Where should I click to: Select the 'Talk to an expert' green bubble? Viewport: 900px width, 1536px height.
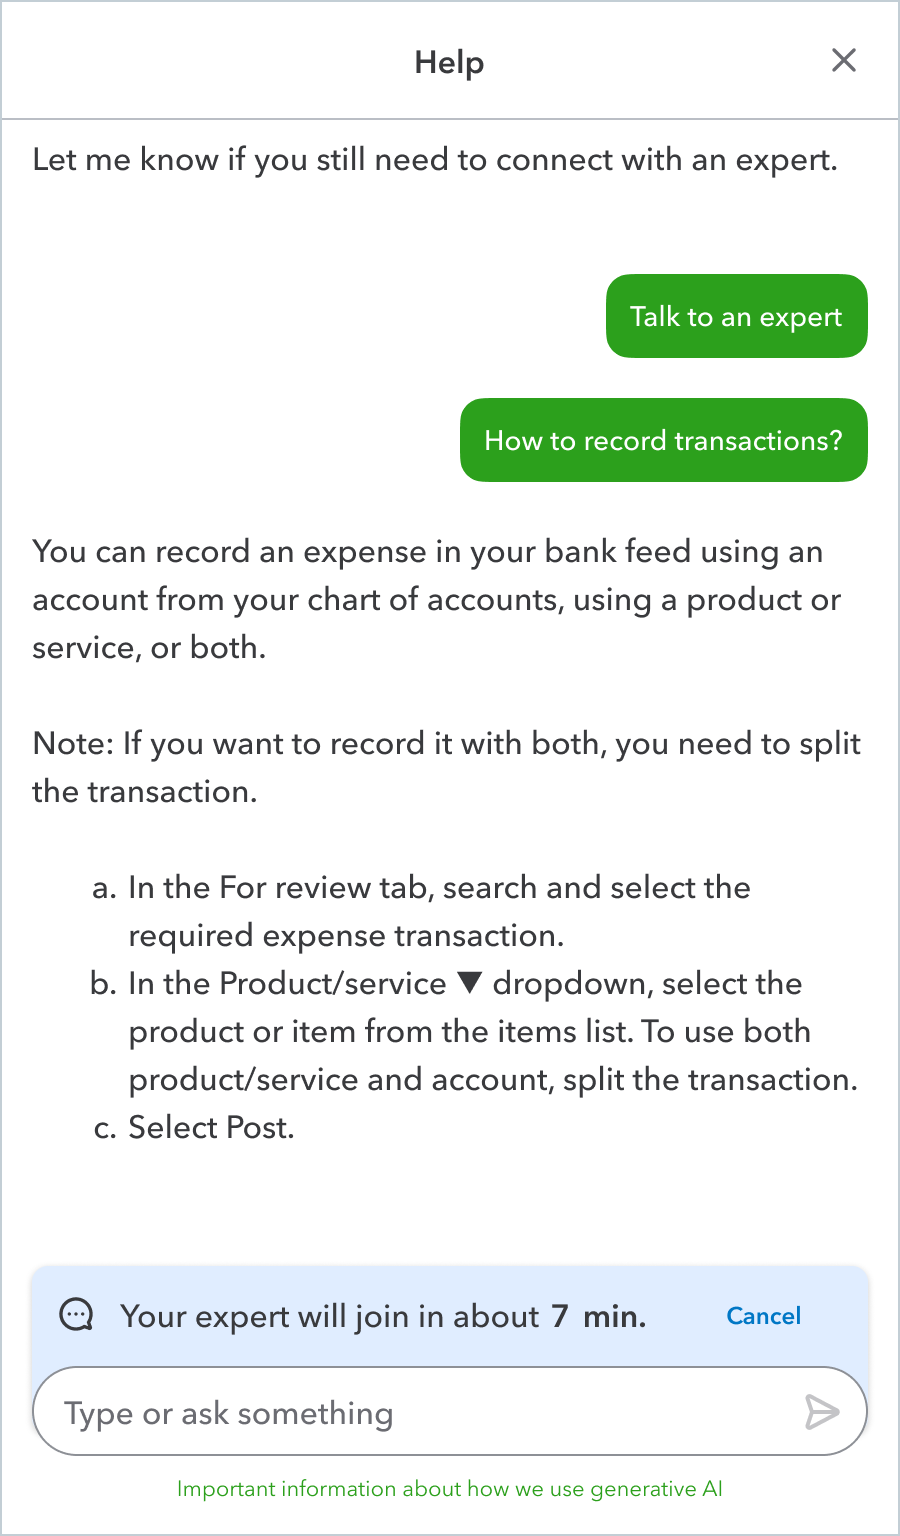[x=737, y=316]
